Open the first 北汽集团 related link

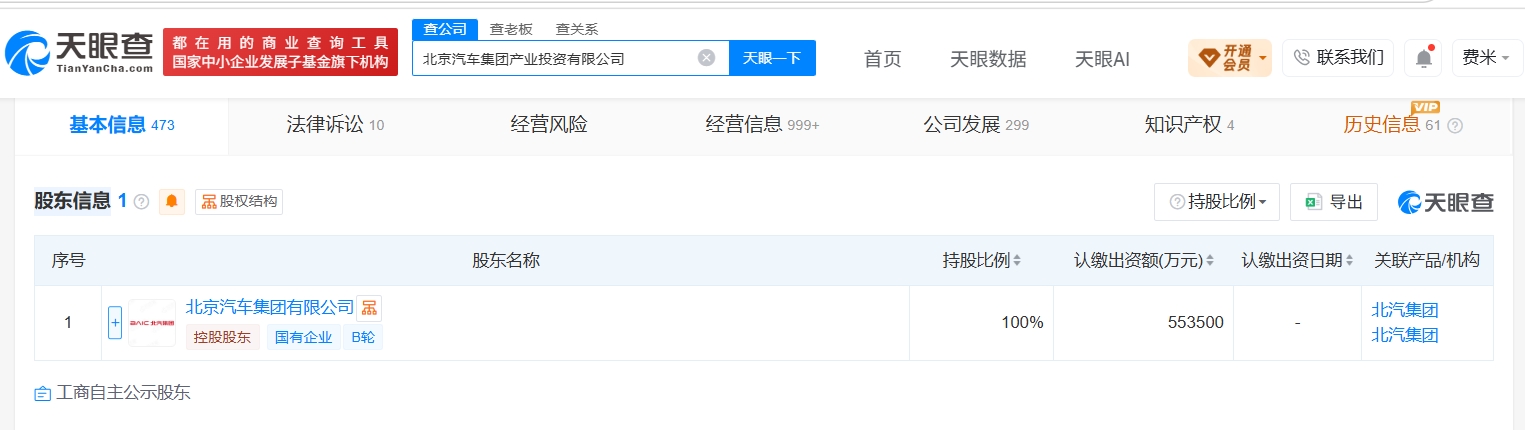pos(1404,310)
